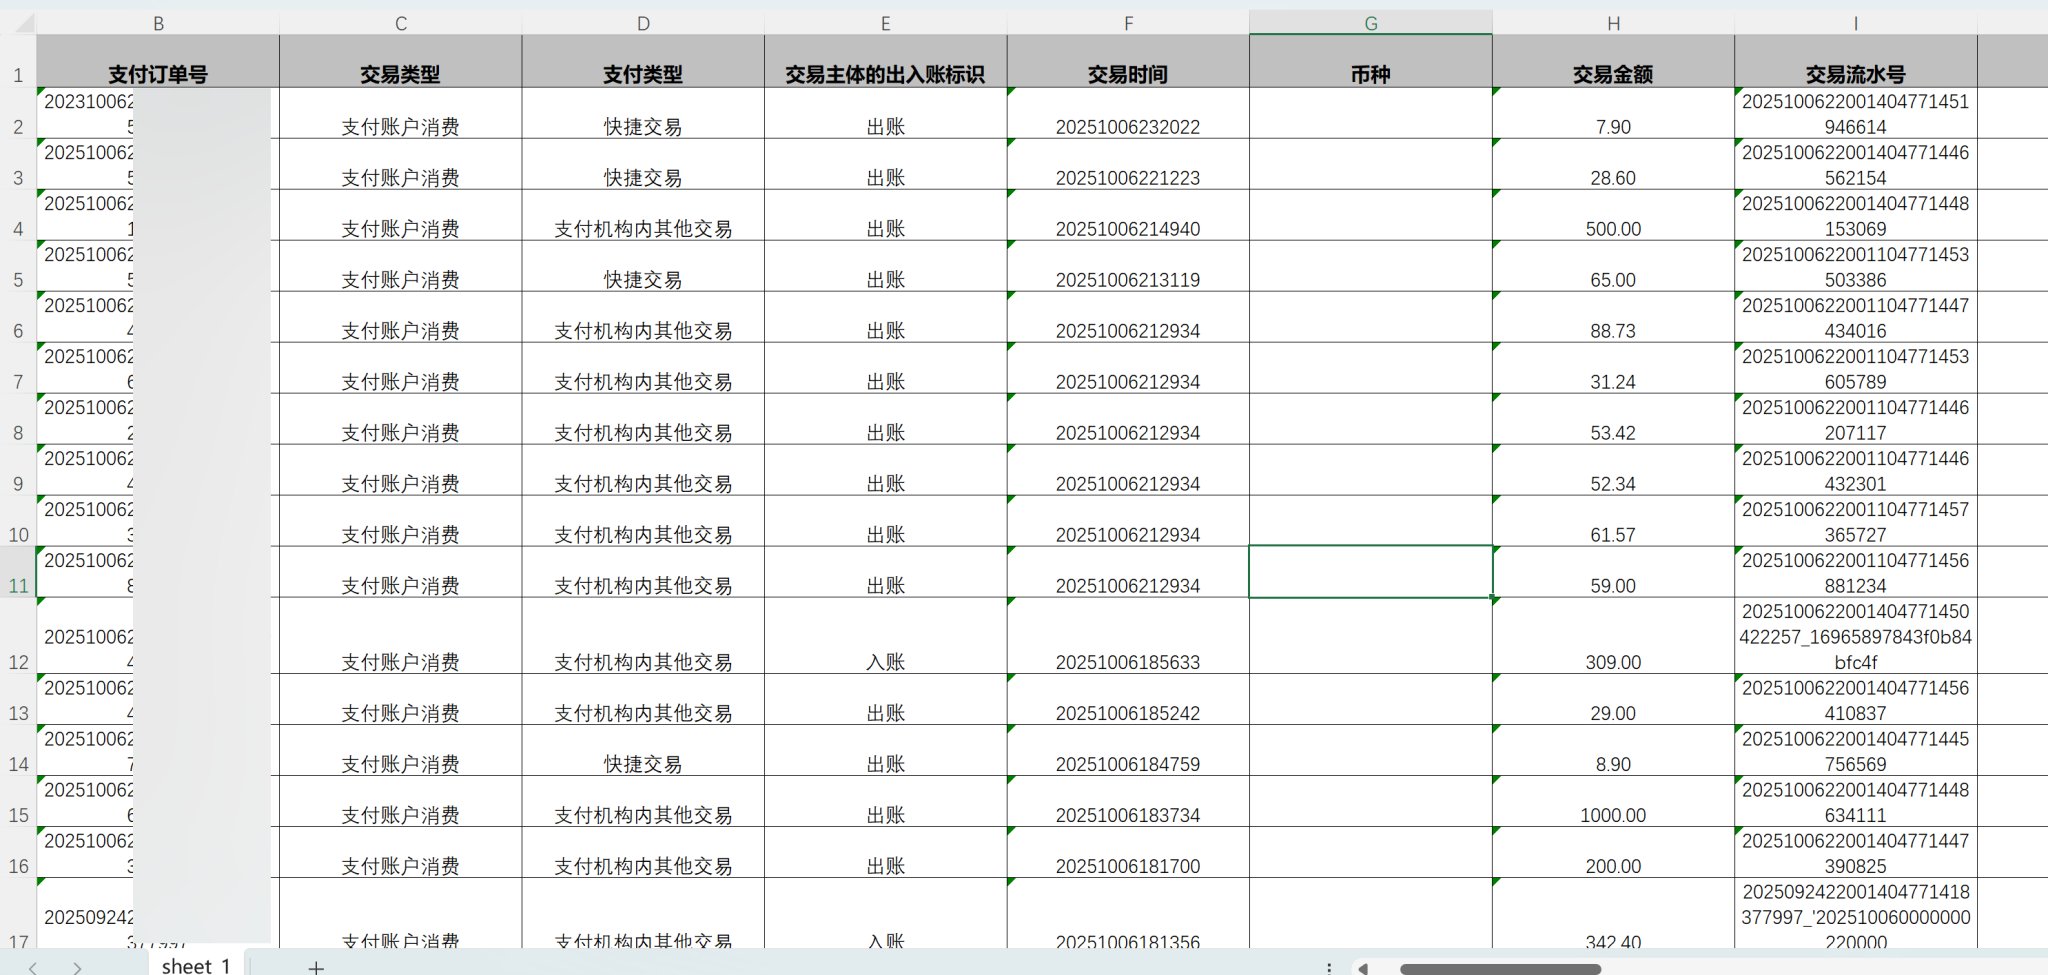Select the cell with amount 1000.00
This screenshot has width=2048, height=975.
1612,814
